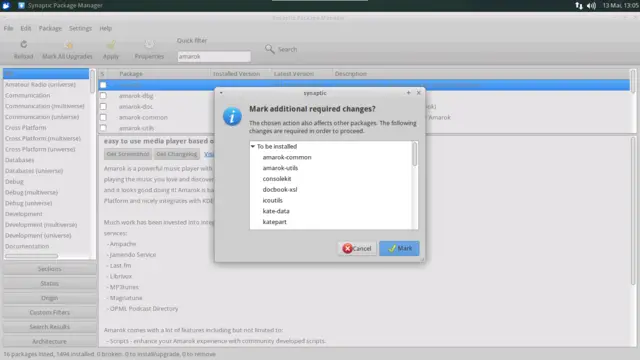This screenshot has height=360, width=640.
Task: Toggle the amarok-doc status checkbox
Action: tap(103, 107)
